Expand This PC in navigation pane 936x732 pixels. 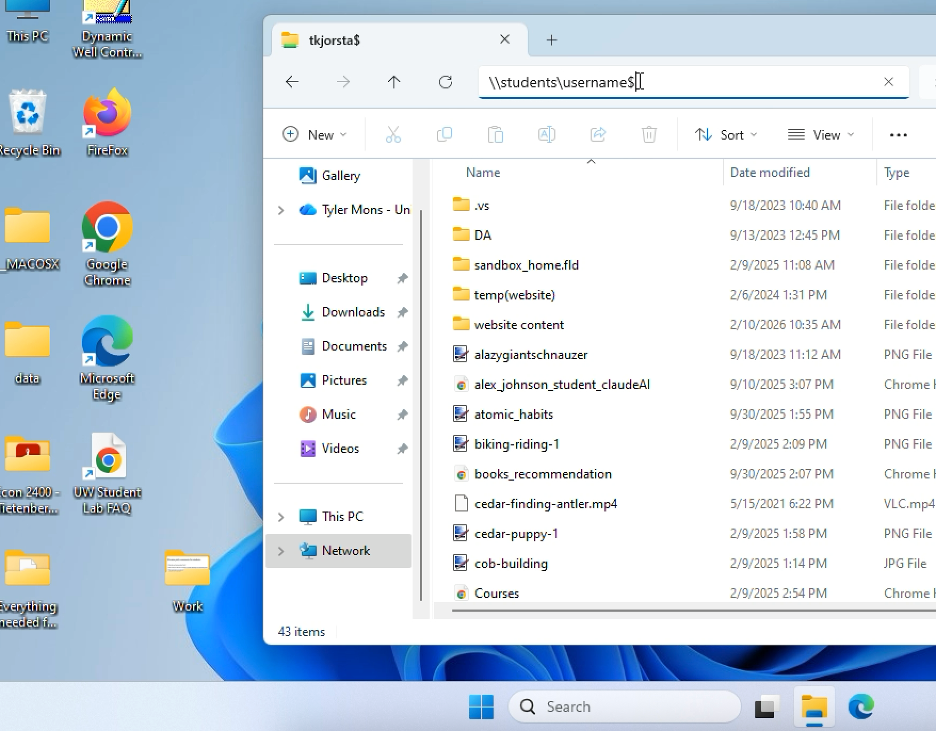tap(281, 517)
